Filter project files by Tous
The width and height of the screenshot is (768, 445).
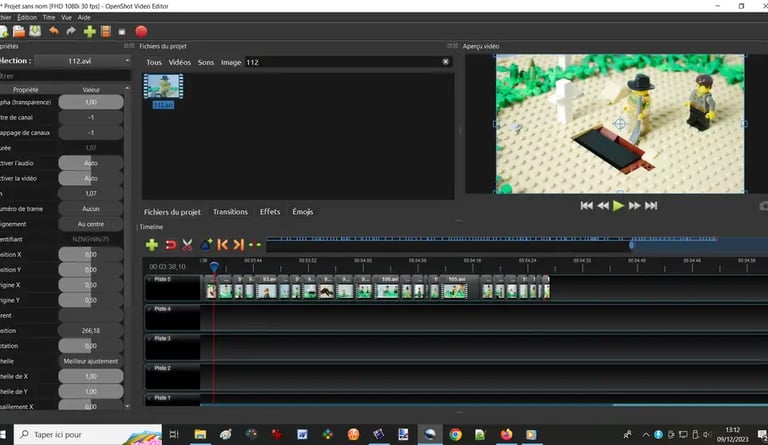click(154, 62)
